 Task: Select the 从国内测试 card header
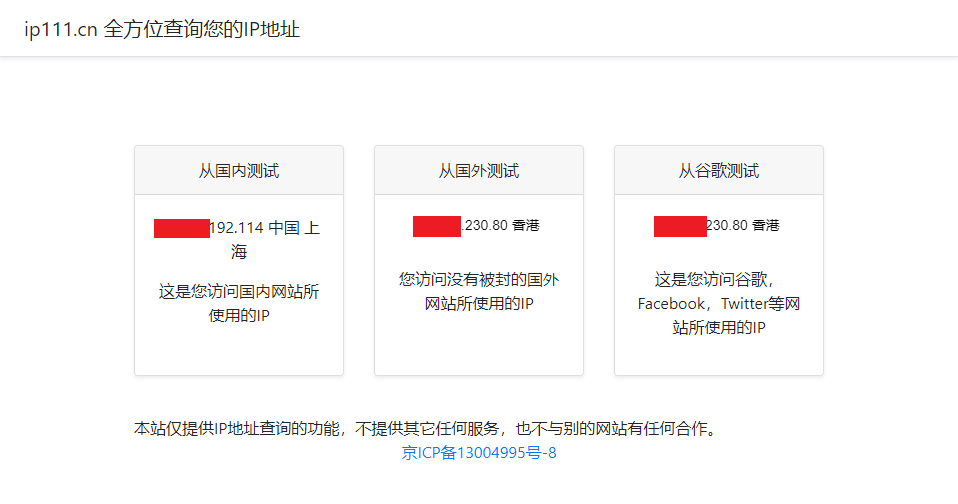coord(239,170)
